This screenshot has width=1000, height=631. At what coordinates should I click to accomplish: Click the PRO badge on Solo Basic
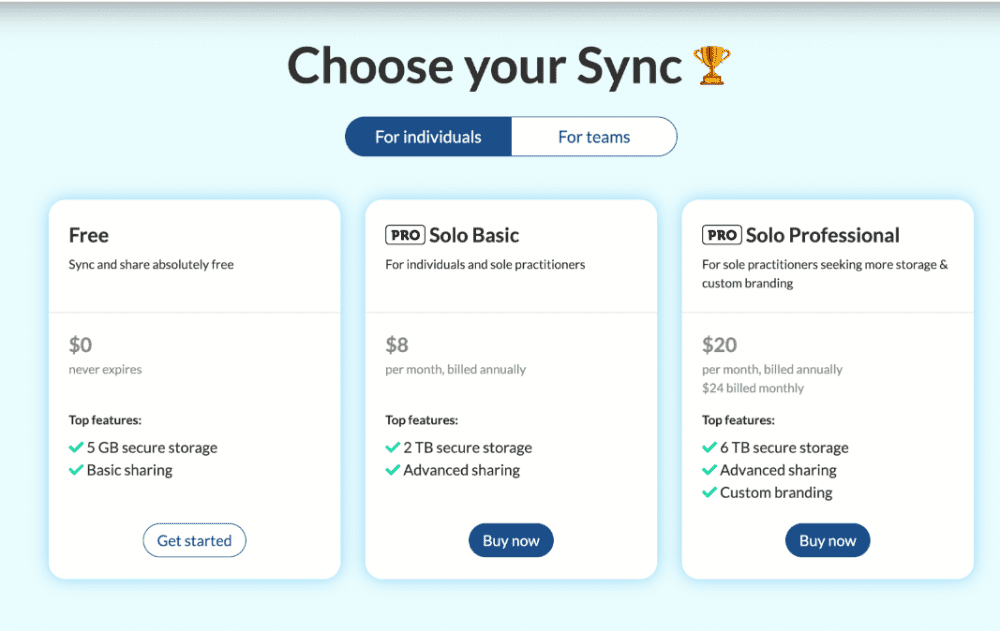[405, 235]
